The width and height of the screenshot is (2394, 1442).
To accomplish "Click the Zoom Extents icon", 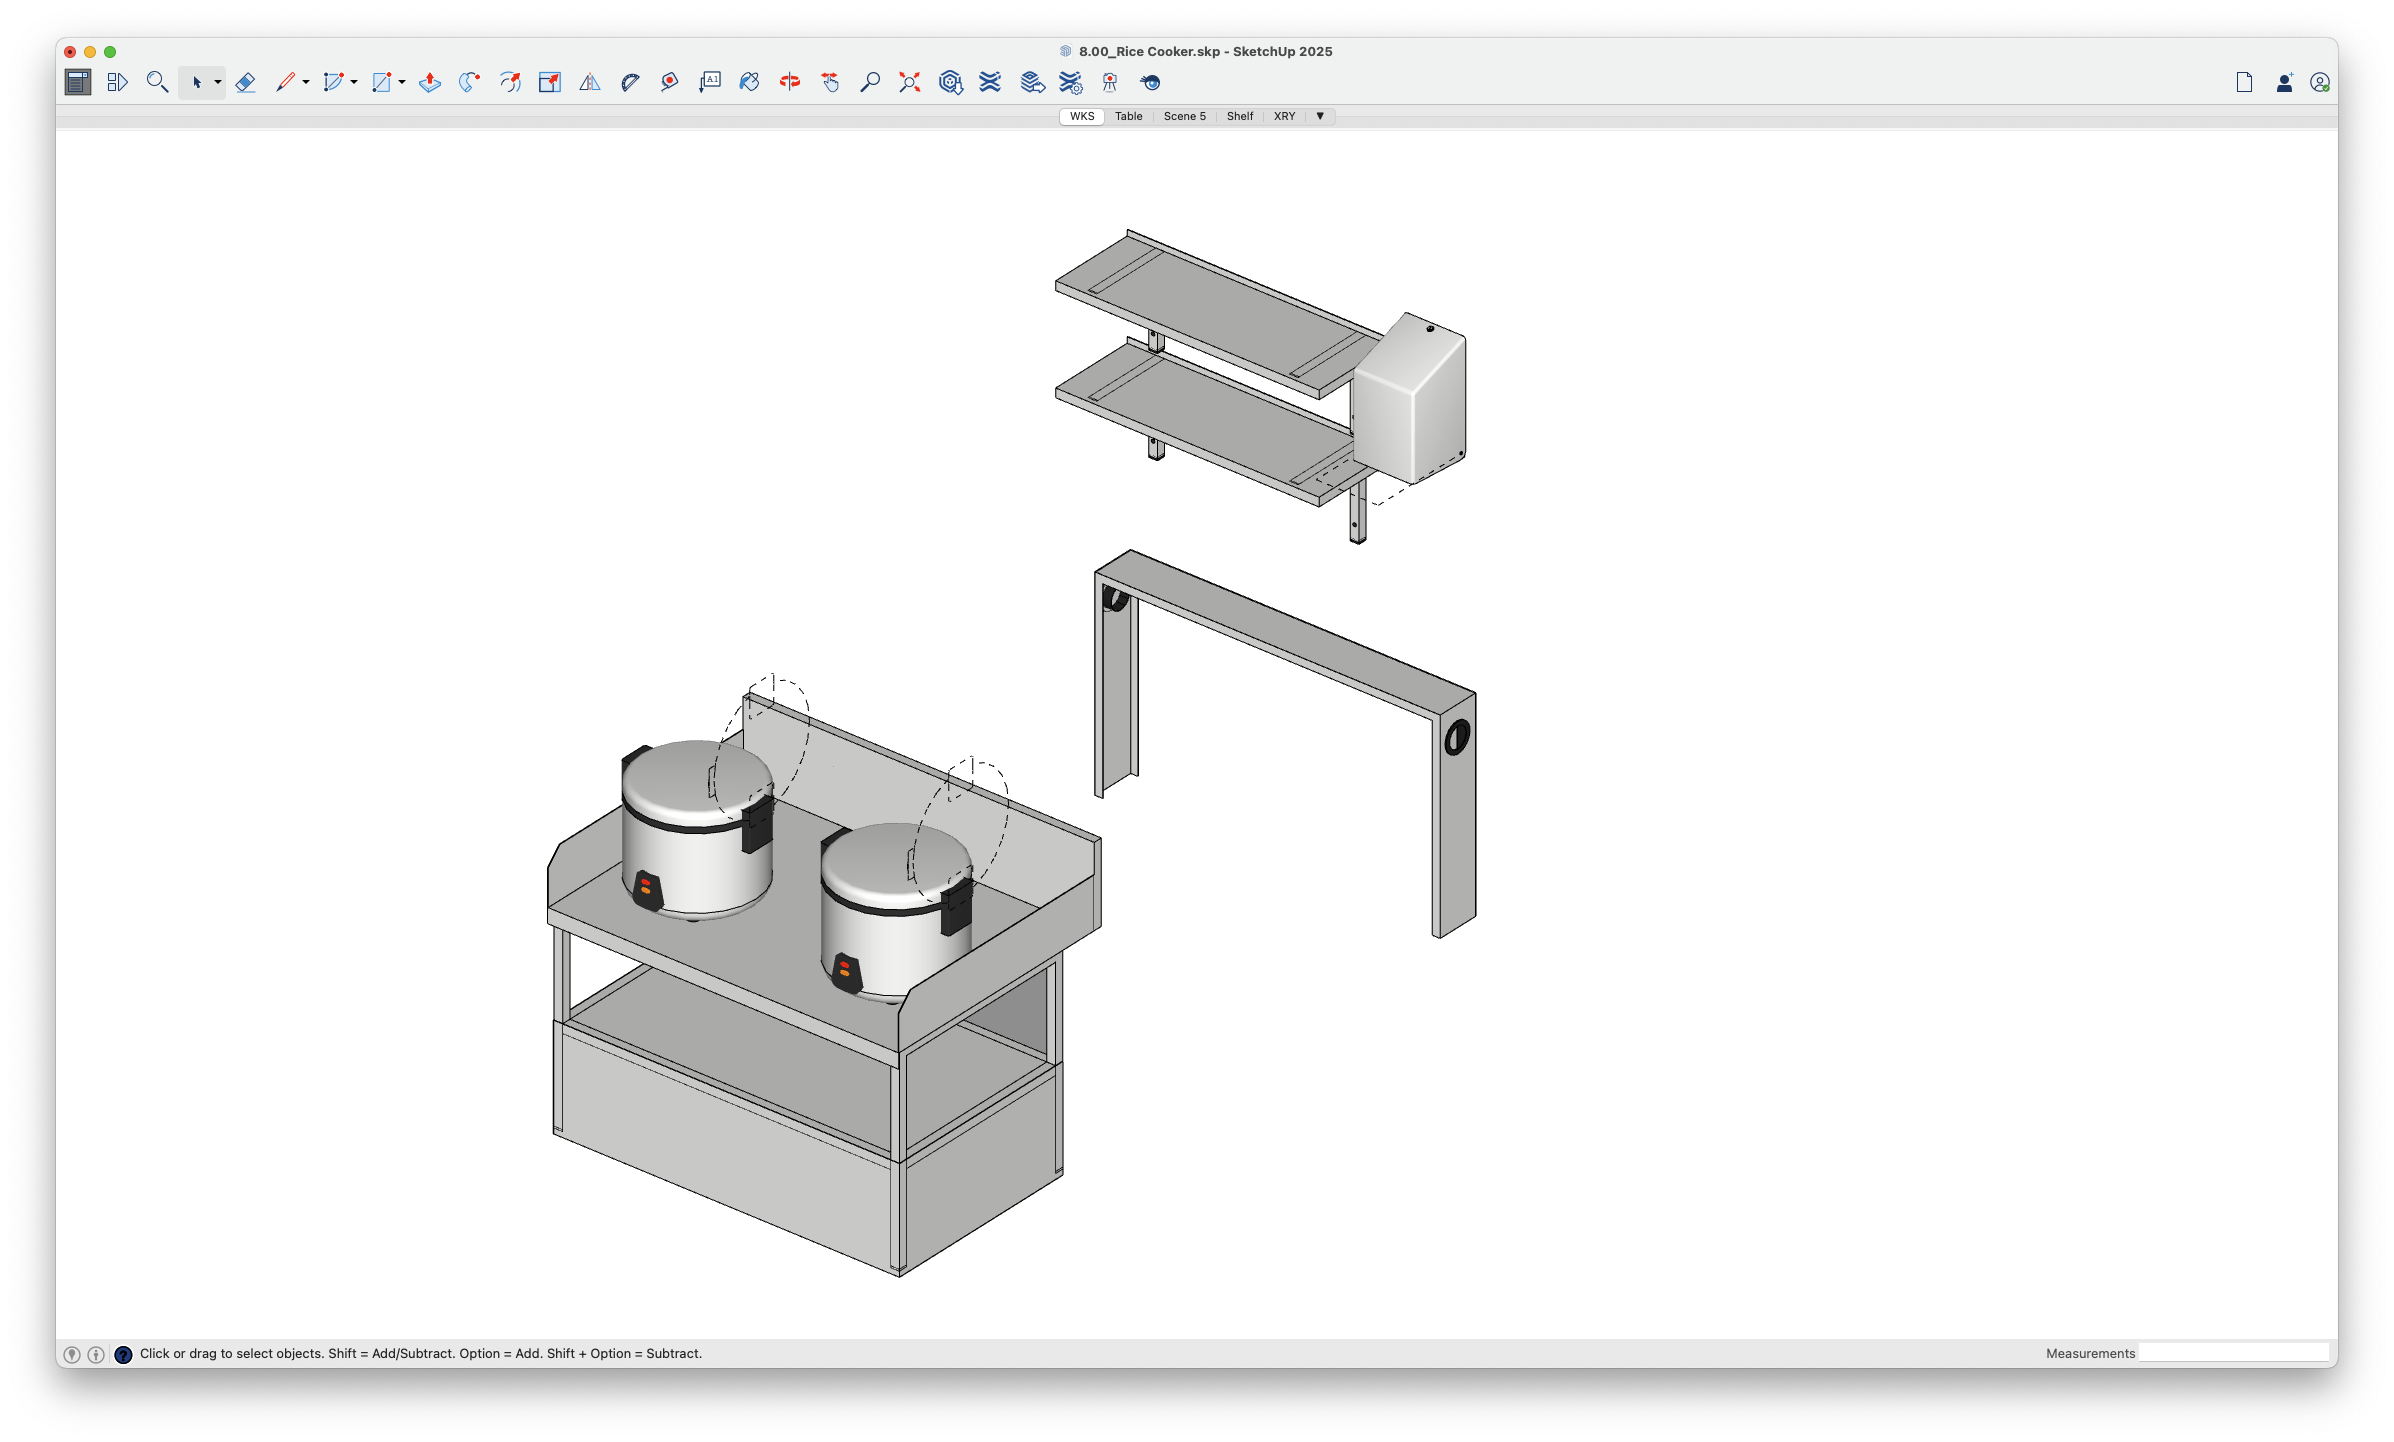I will coord(909,83).
